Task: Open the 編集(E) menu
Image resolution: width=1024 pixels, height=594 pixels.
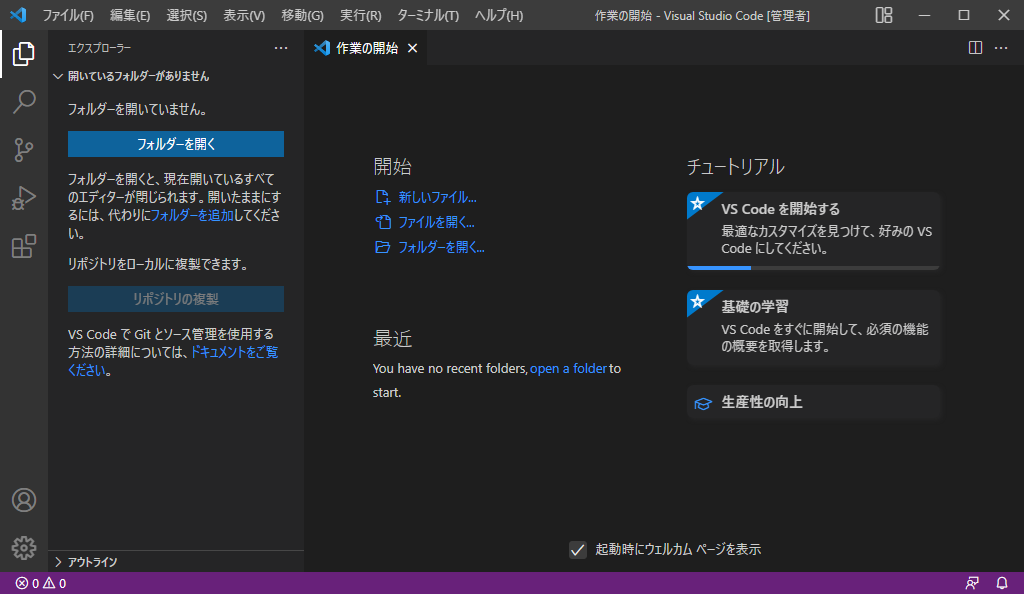Action: tap(130, 15)
